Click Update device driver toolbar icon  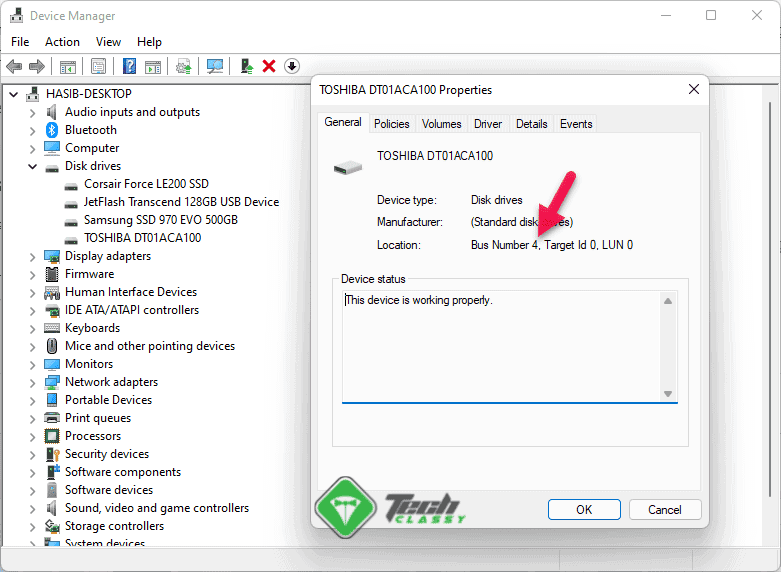(184, 66)
